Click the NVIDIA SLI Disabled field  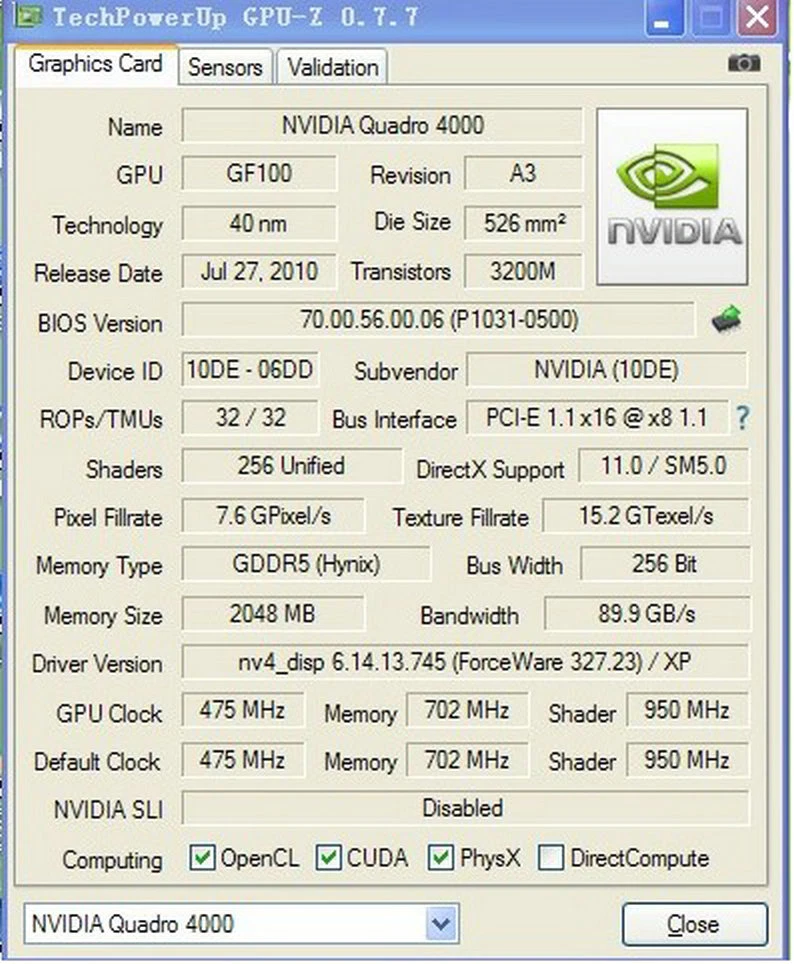[465, 808]
